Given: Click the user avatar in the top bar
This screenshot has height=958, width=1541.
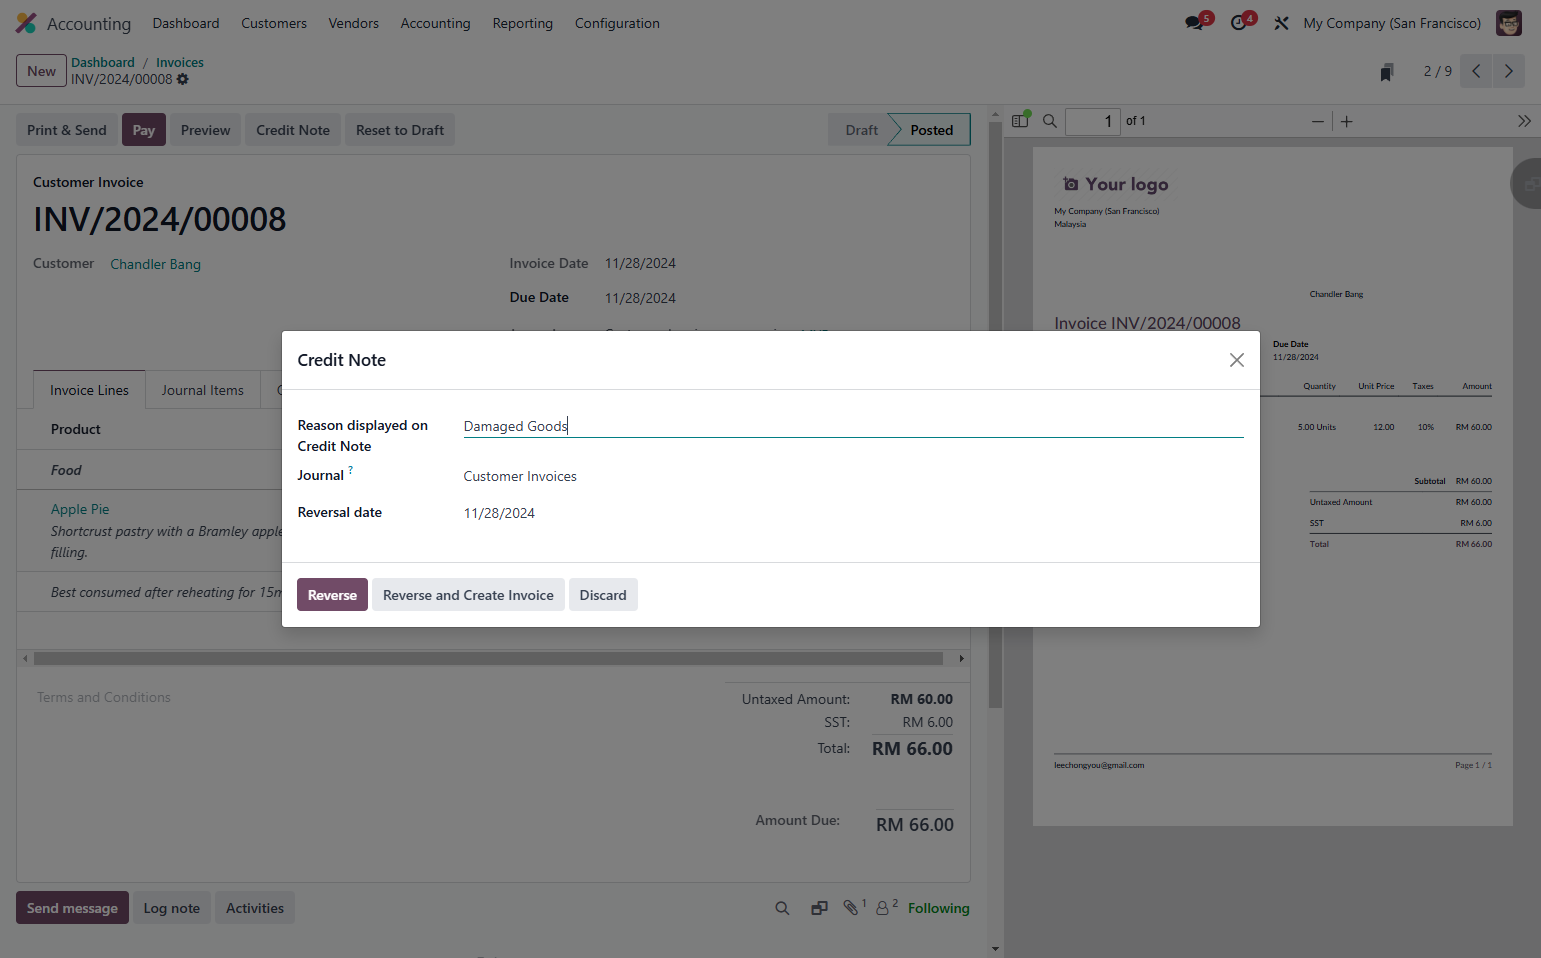Looking at the screenshot, I should pyautogui.click(x=1508, y=23).
